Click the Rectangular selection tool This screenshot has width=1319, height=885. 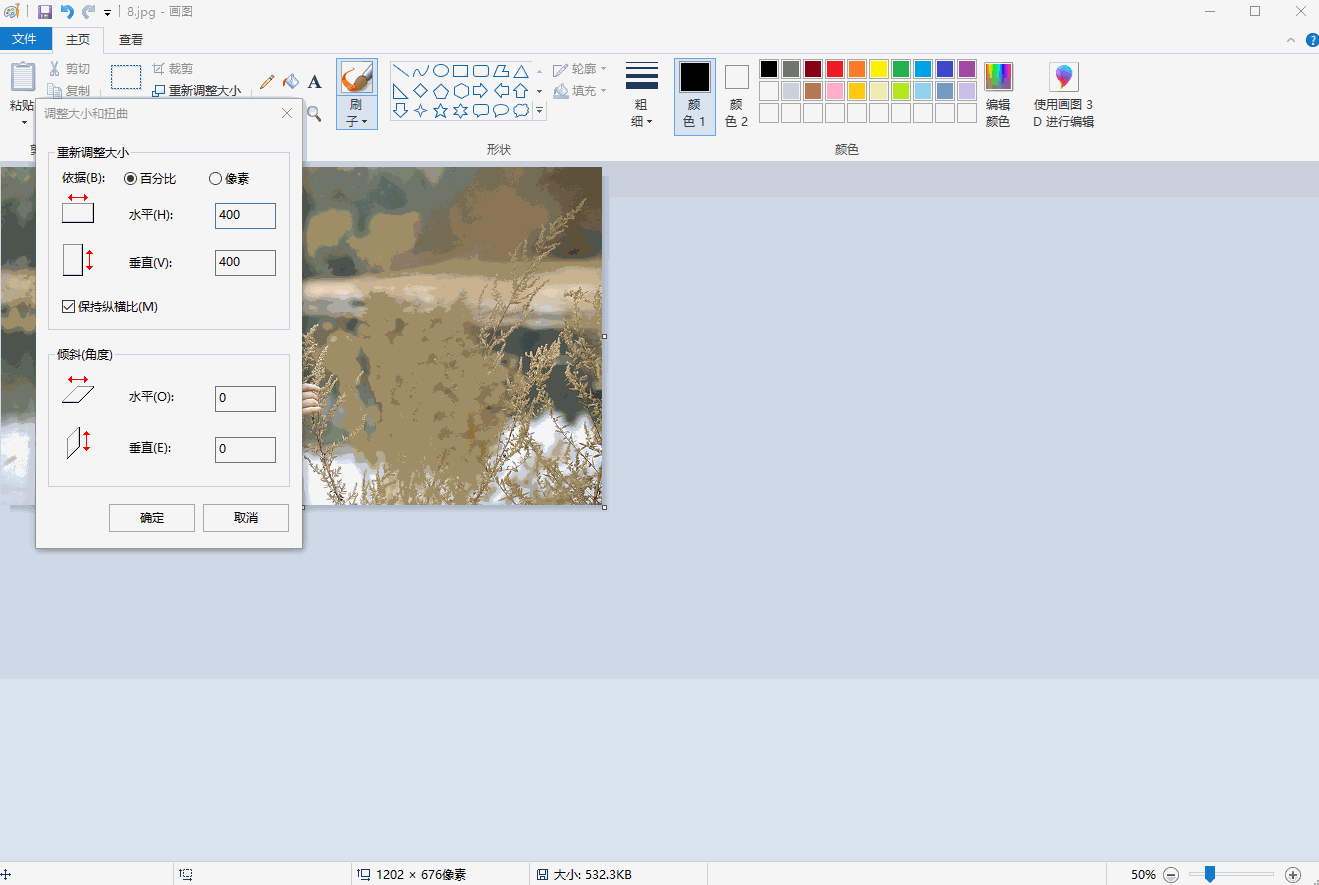pos(126,77)
